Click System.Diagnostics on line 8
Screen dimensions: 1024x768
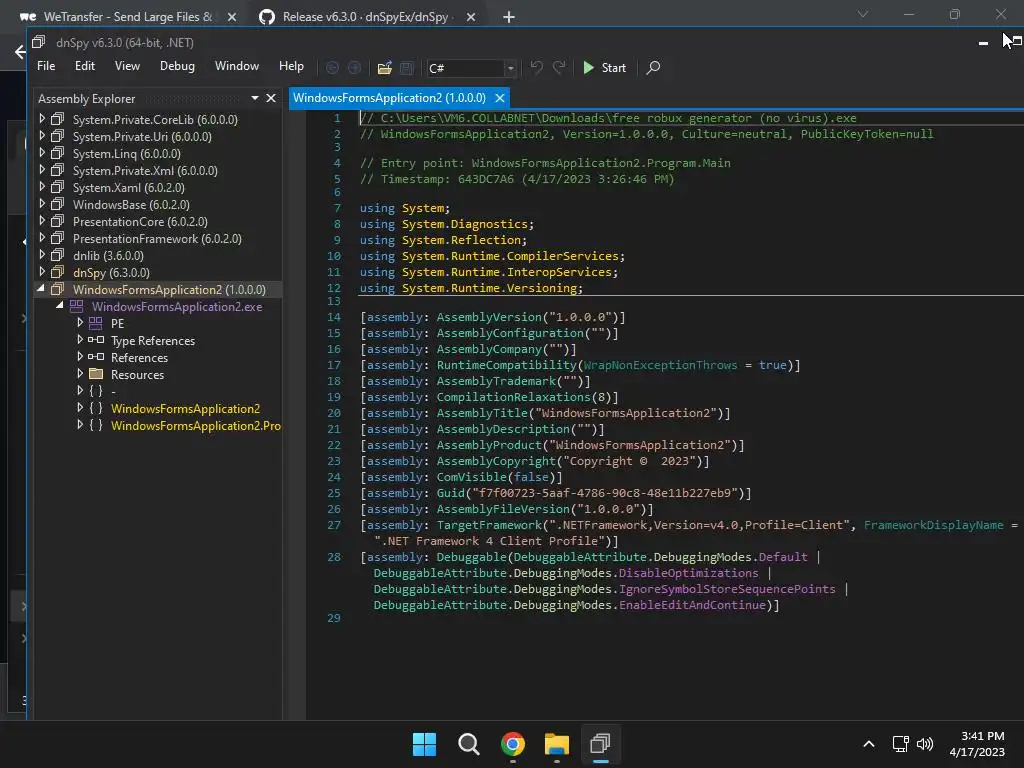click(464, 224)
